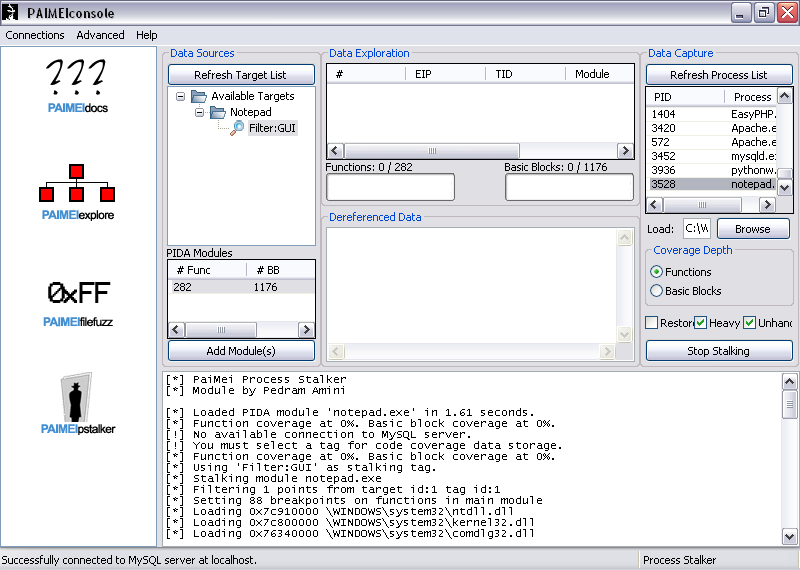Enable the Restore checkbox
Screen dimensions: 800x570
(x=652, y=323)
